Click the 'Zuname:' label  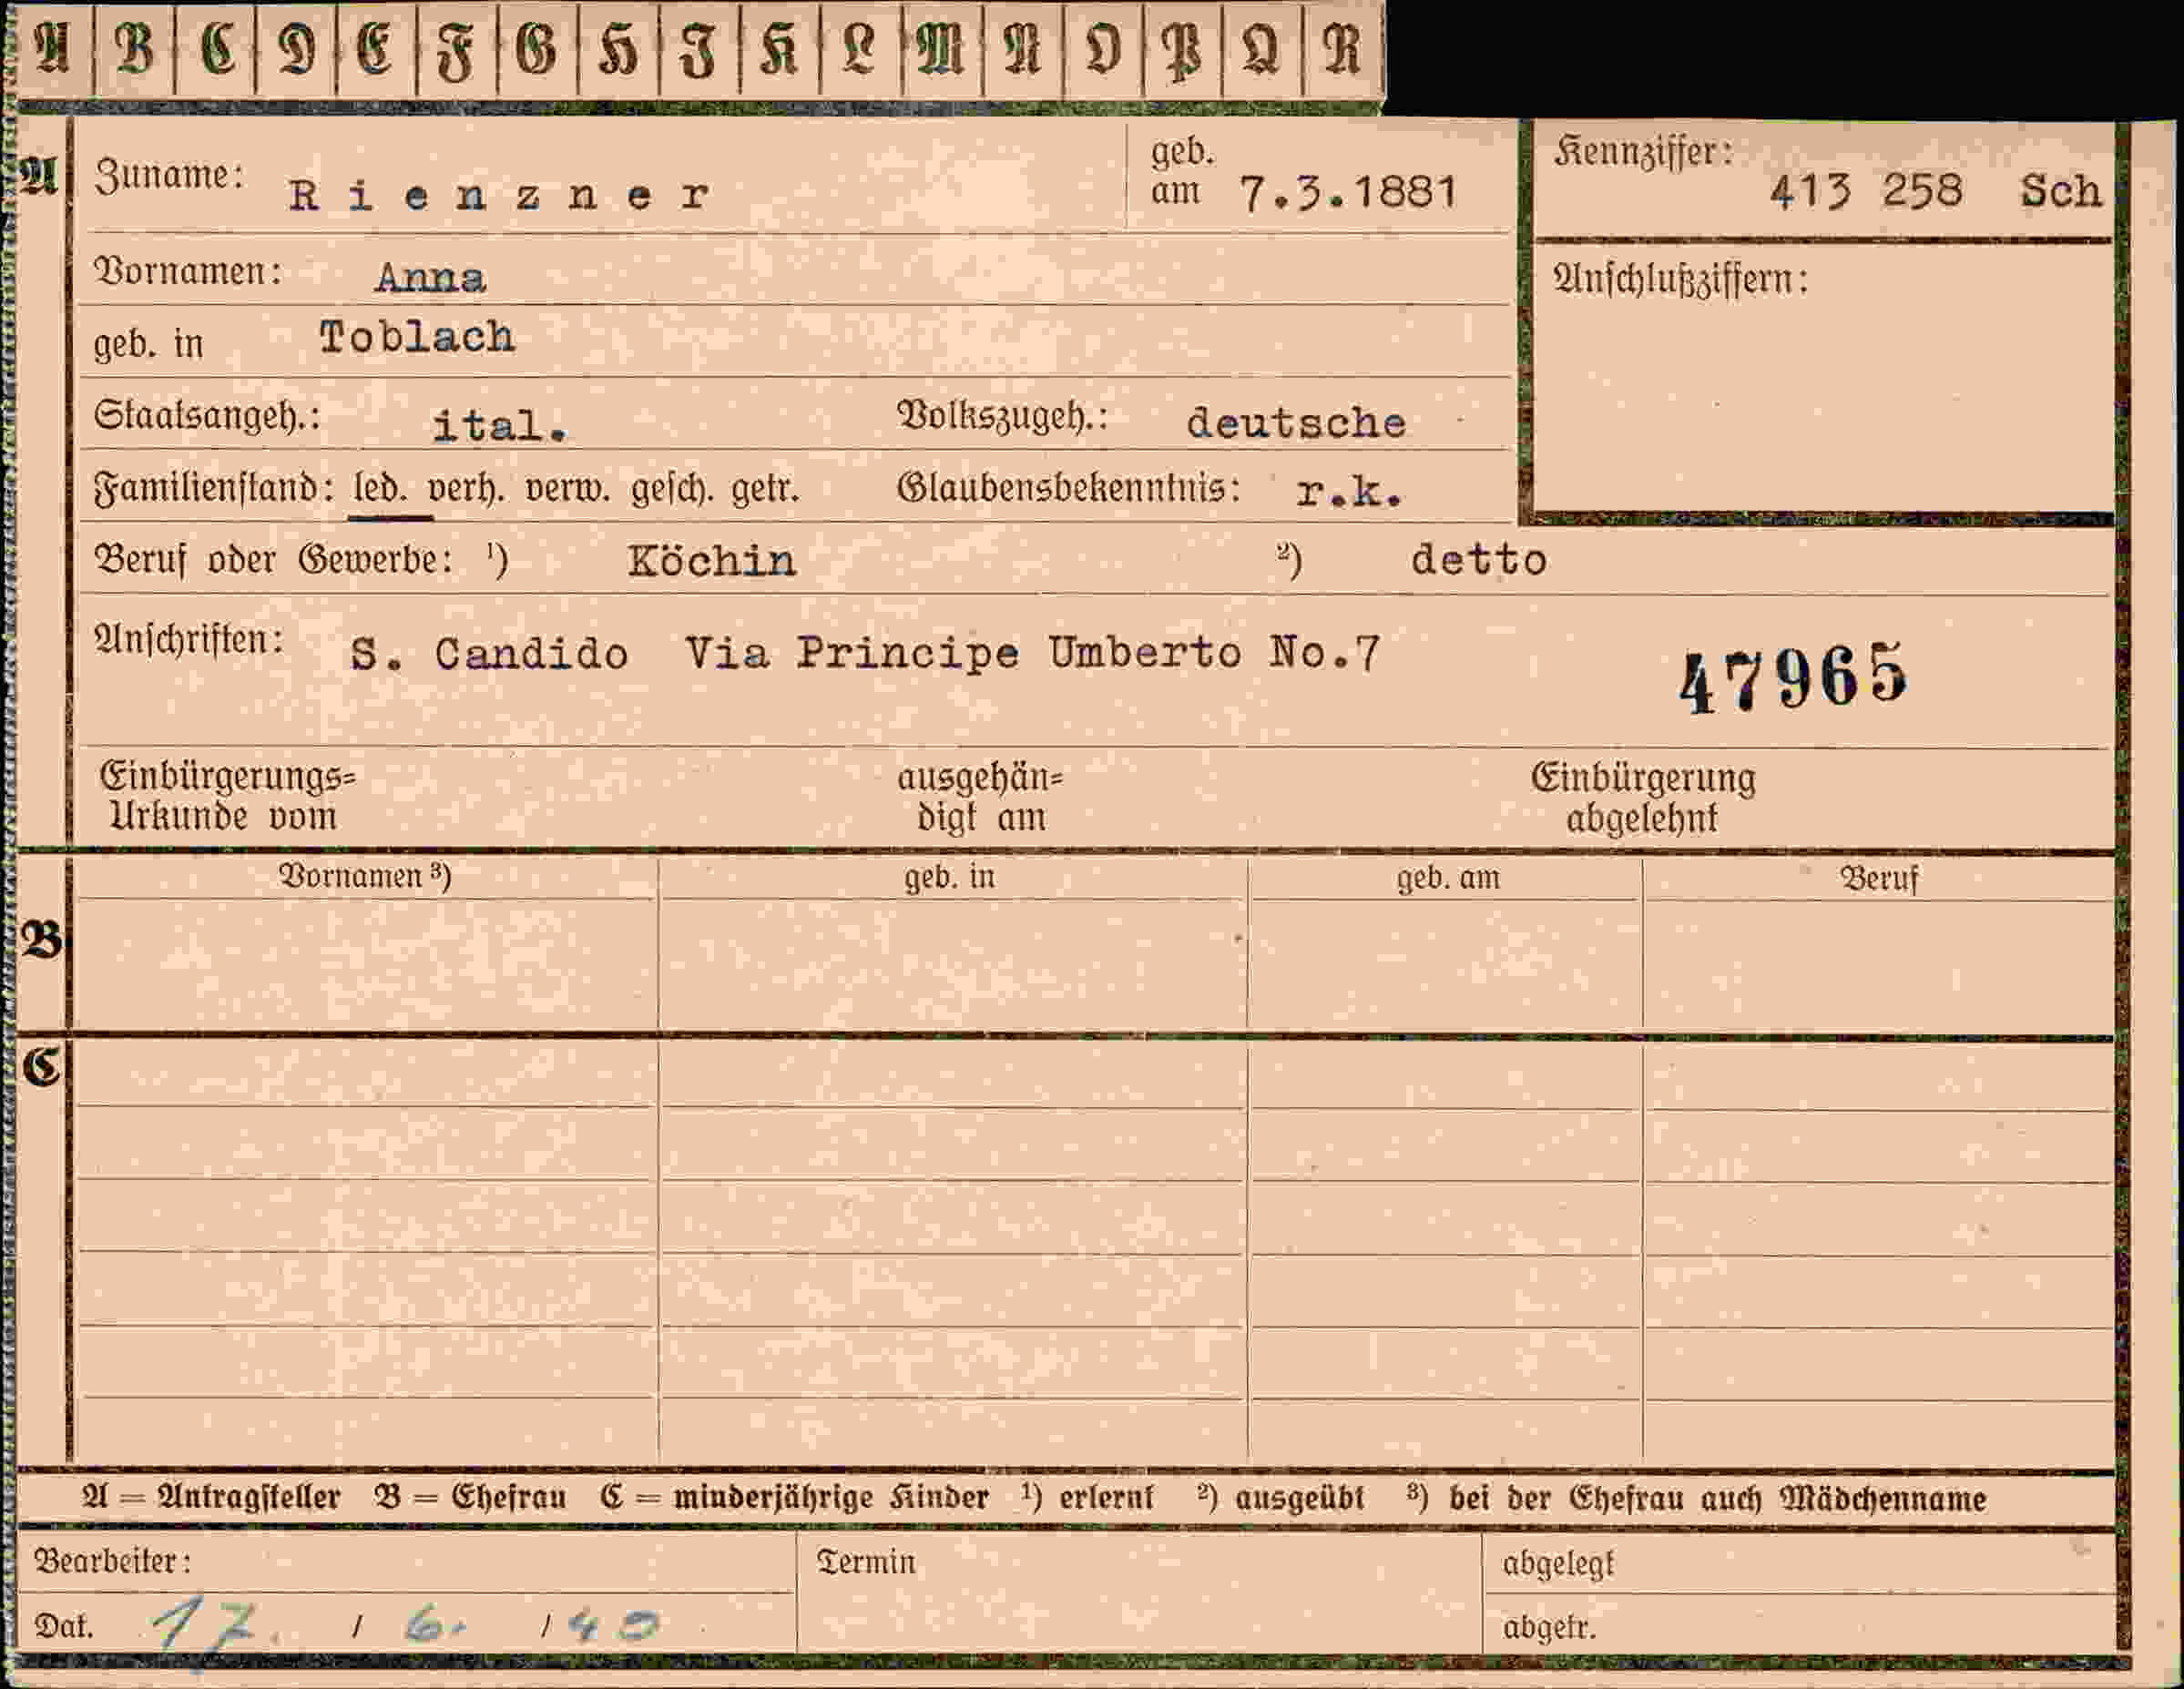169,176
